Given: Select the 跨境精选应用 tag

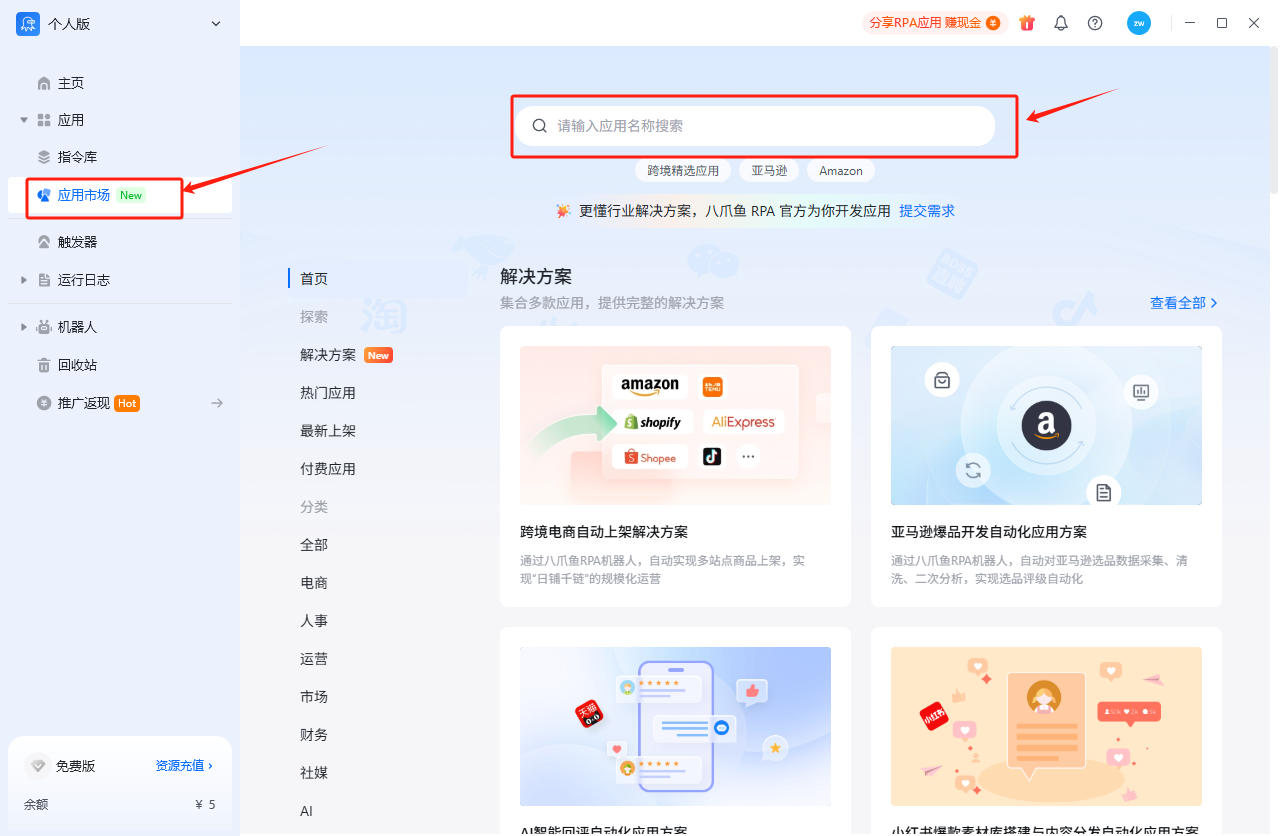Looking at the screenshot, I should tap(683, 171).
